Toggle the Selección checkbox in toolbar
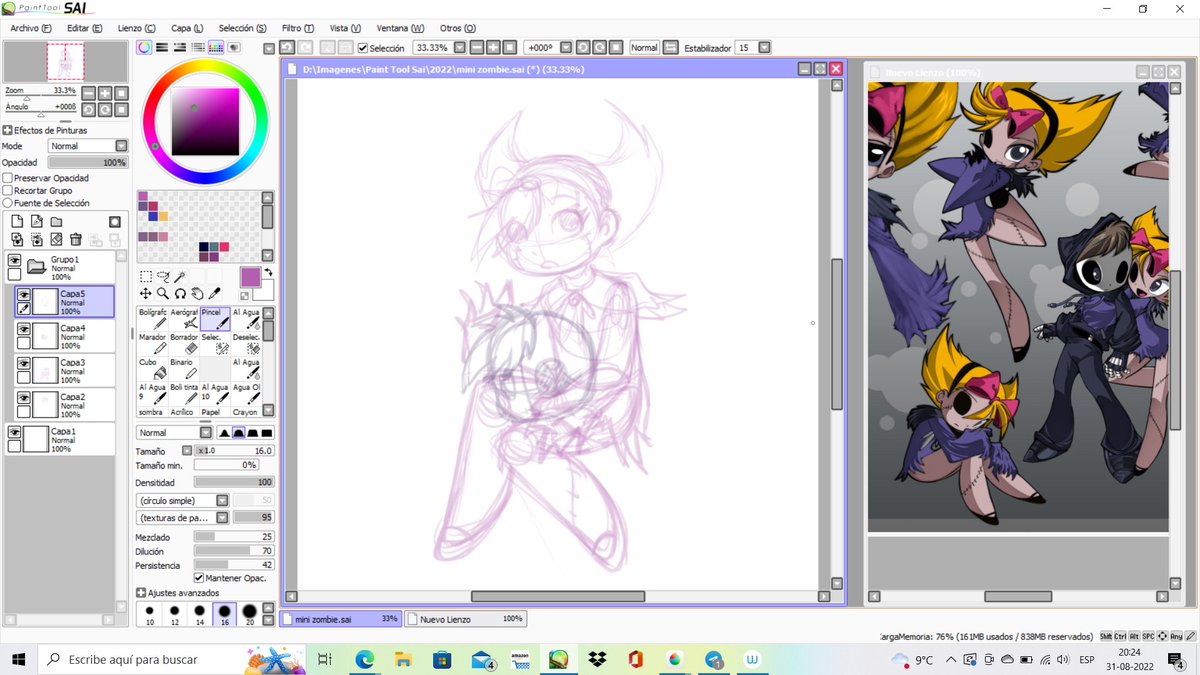 (x=363, y=47)
